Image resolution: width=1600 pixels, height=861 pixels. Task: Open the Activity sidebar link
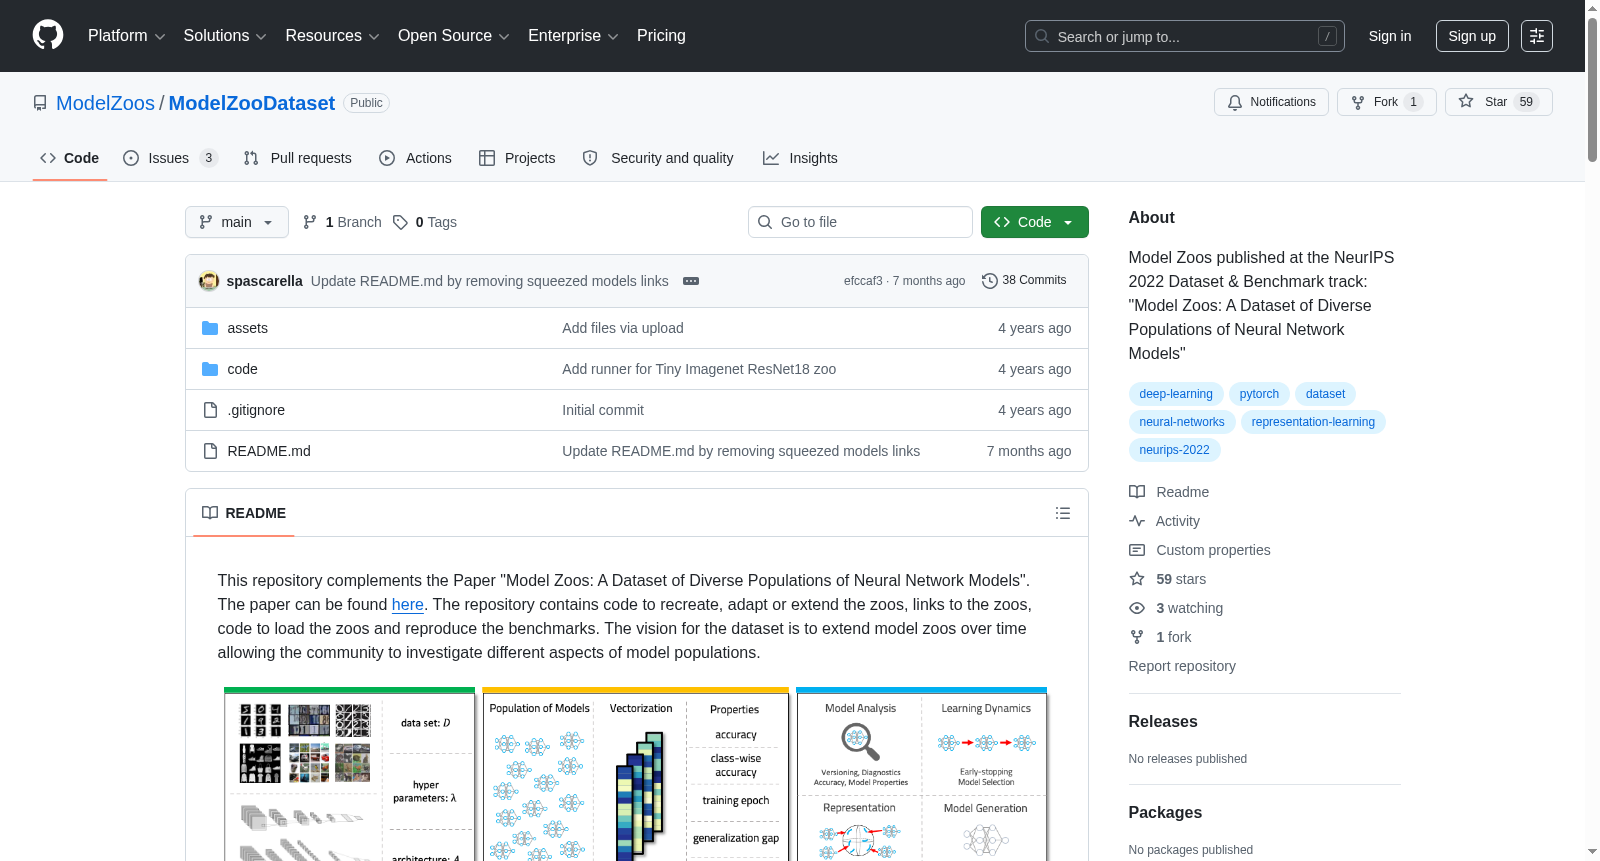pyautogui.click(x=1164, y=521)
